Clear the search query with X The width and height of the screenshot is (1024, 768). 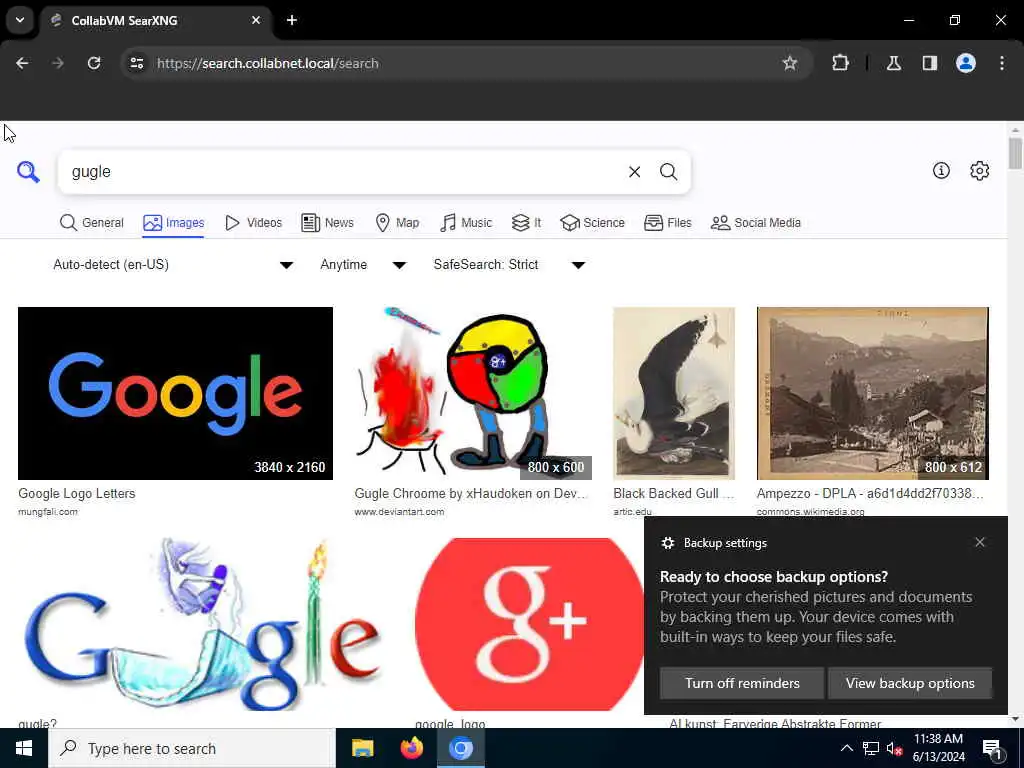(634, 172)
